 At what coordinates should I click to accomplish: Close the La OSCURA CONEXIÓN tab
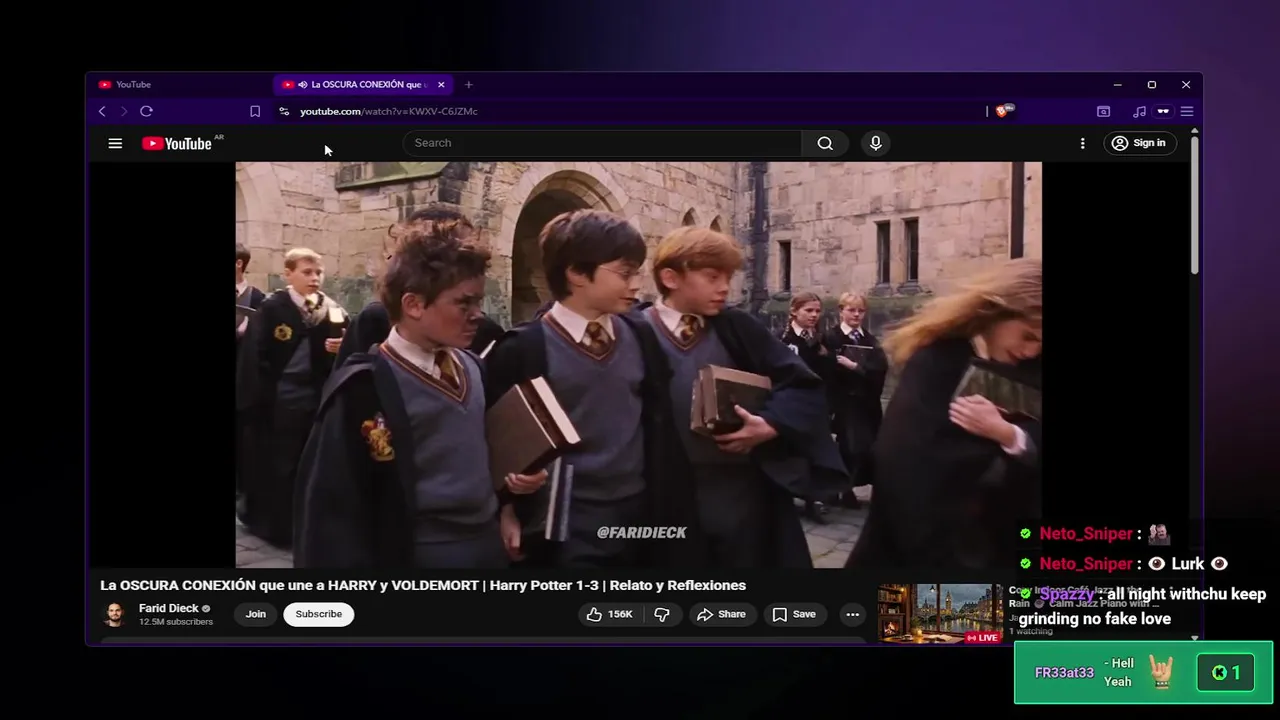pos(441,85)
